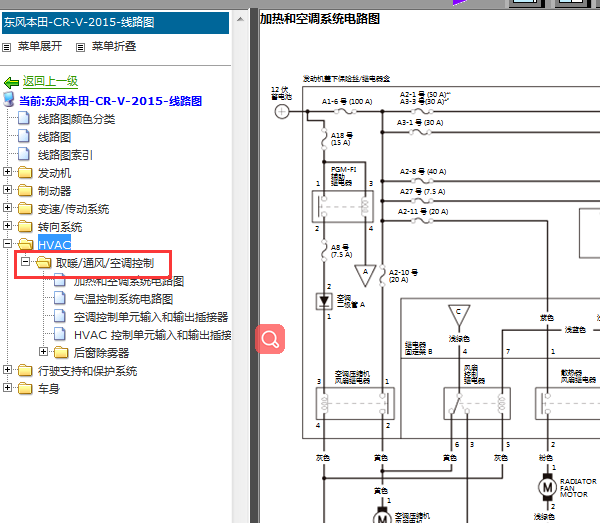The image size is (600, 523).
Task: Select the 取暖/通风/空调控制 tree item
Action: [104, 263]
